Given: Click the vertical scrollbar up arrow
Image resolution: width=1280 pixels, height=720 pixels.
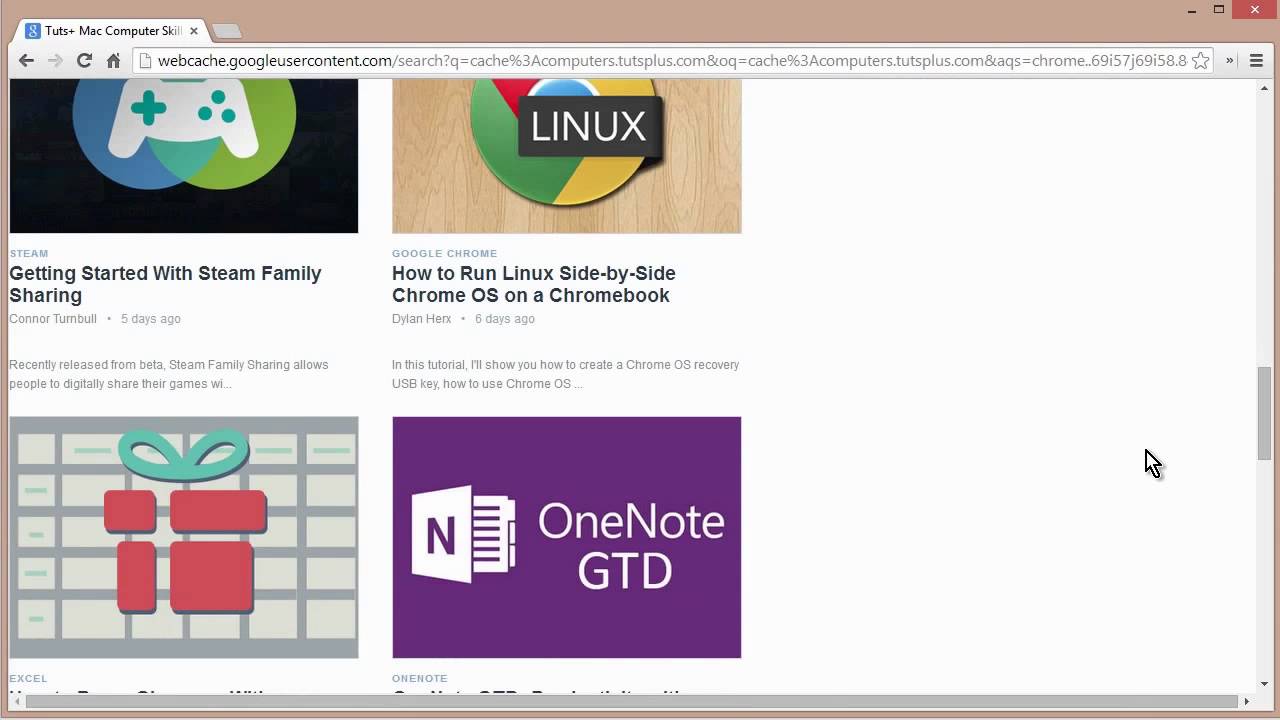Looking at the screenshot, I should click(1265, 88).
